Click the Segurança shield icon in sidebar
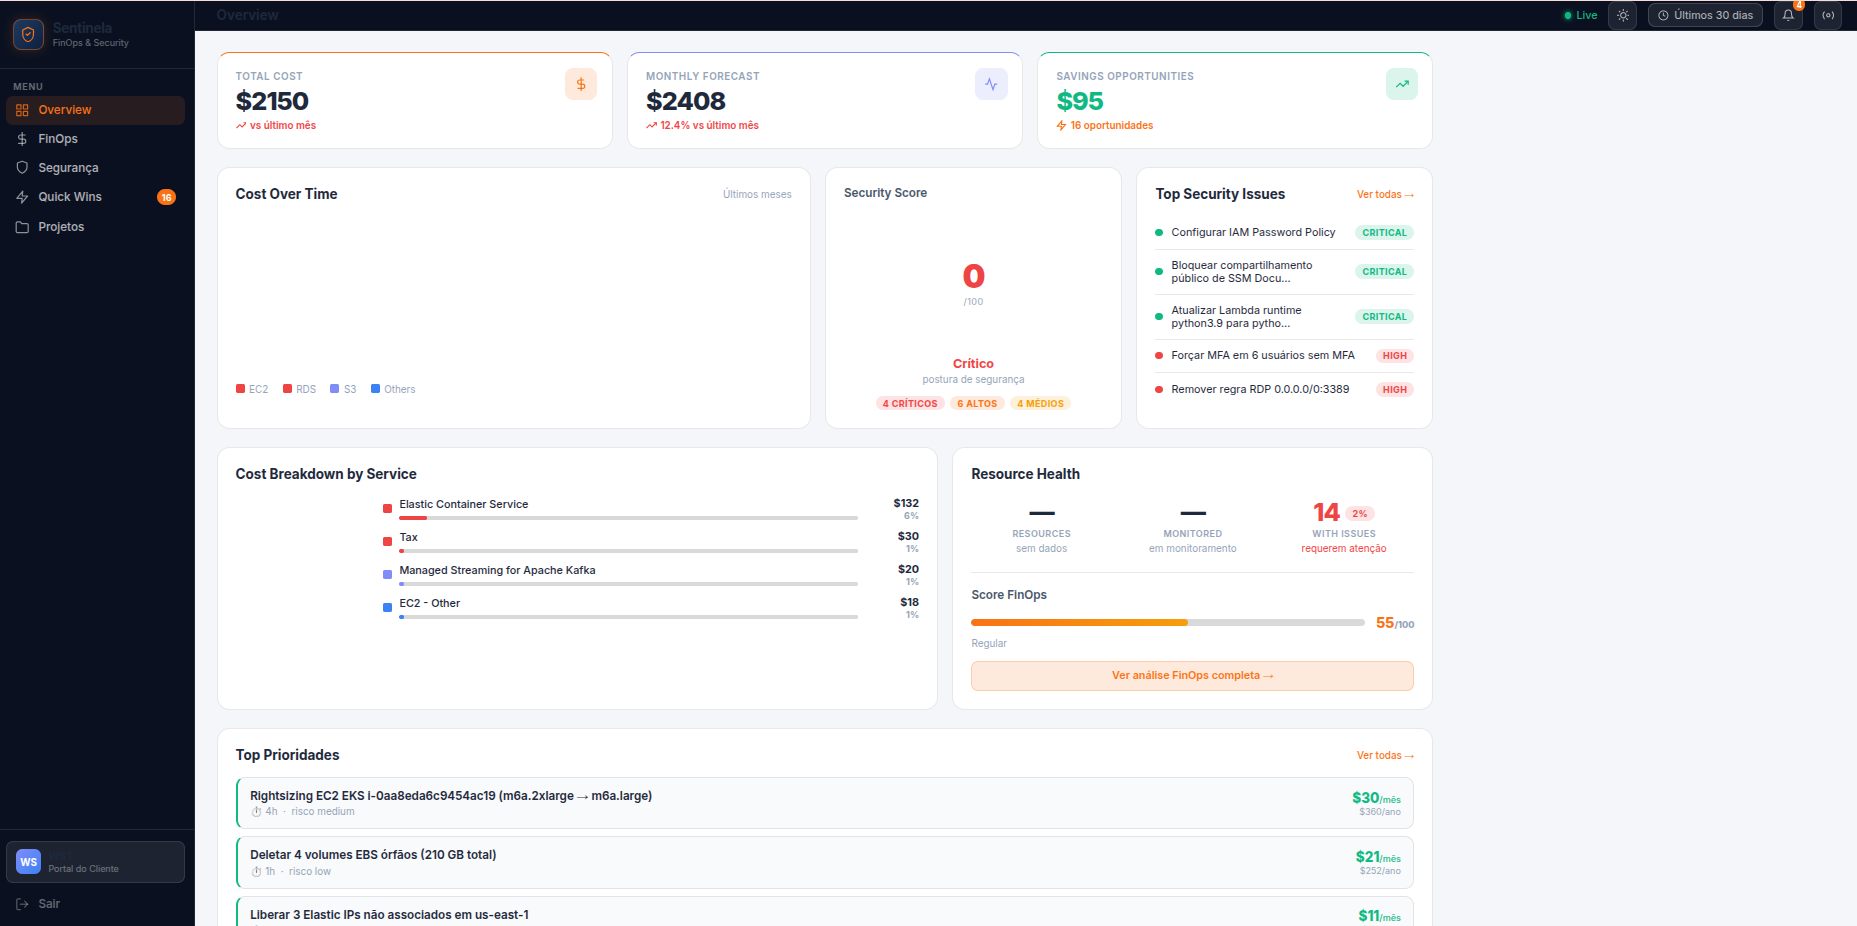 point(22,168)
